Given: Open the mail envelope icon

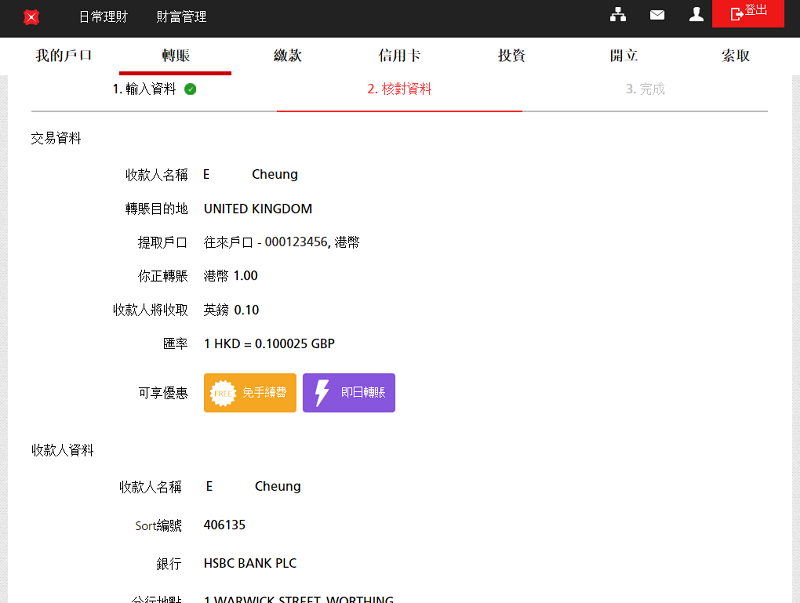Looking at the screenshot, I should click(657, 15).
